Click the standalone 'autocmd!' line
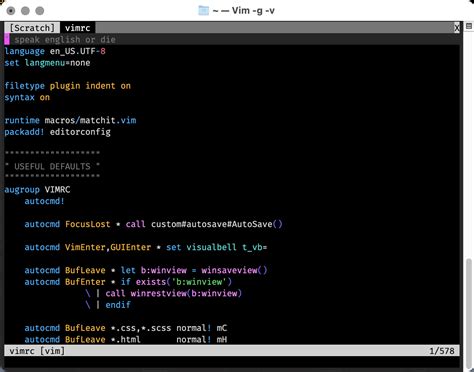474x372 pixels. point(44,201)
